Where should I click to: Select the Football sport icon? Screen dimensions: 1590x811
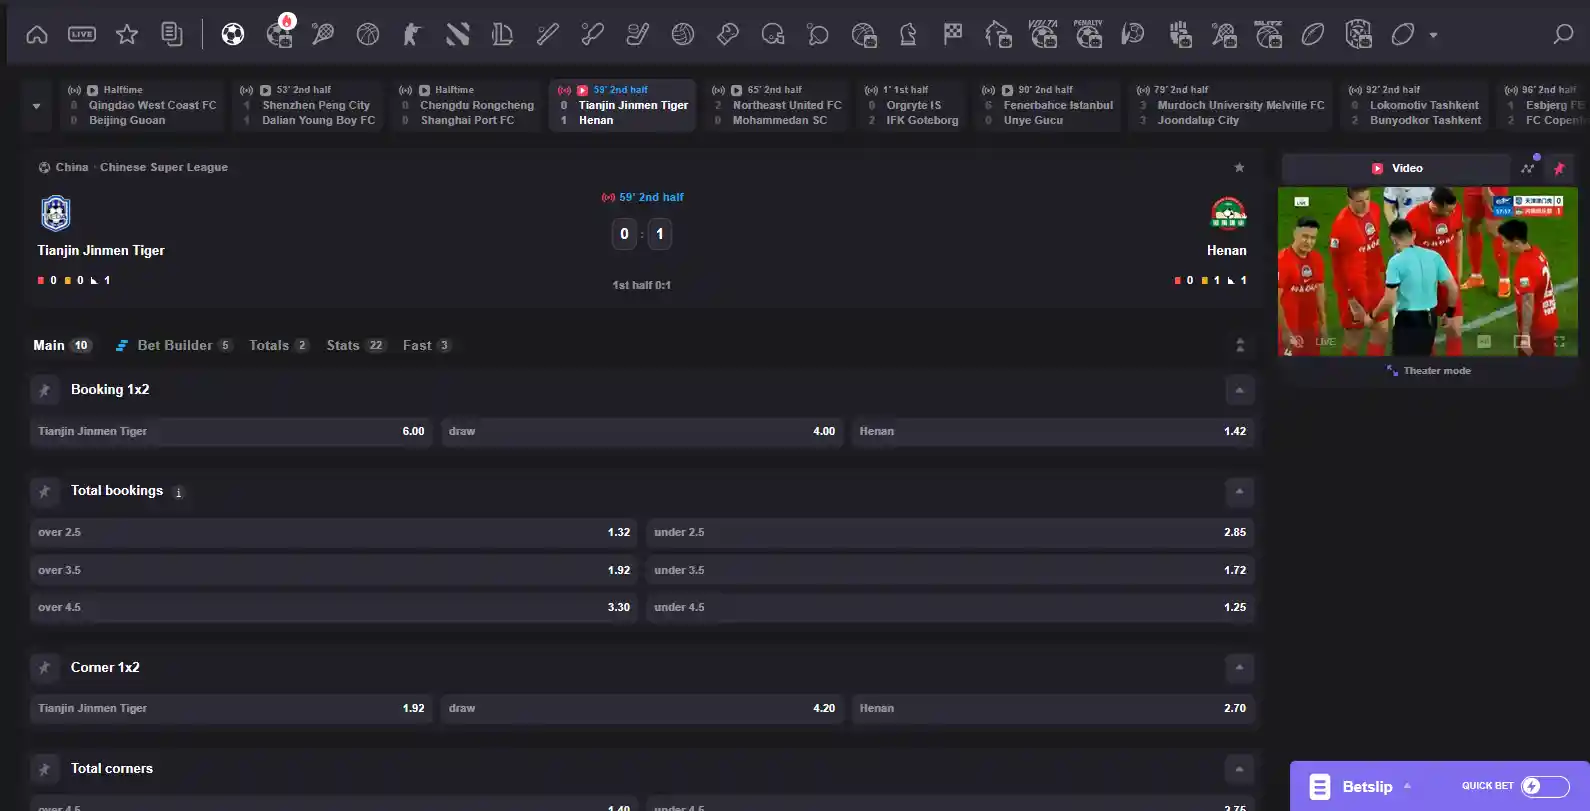[x=233, y=35]
